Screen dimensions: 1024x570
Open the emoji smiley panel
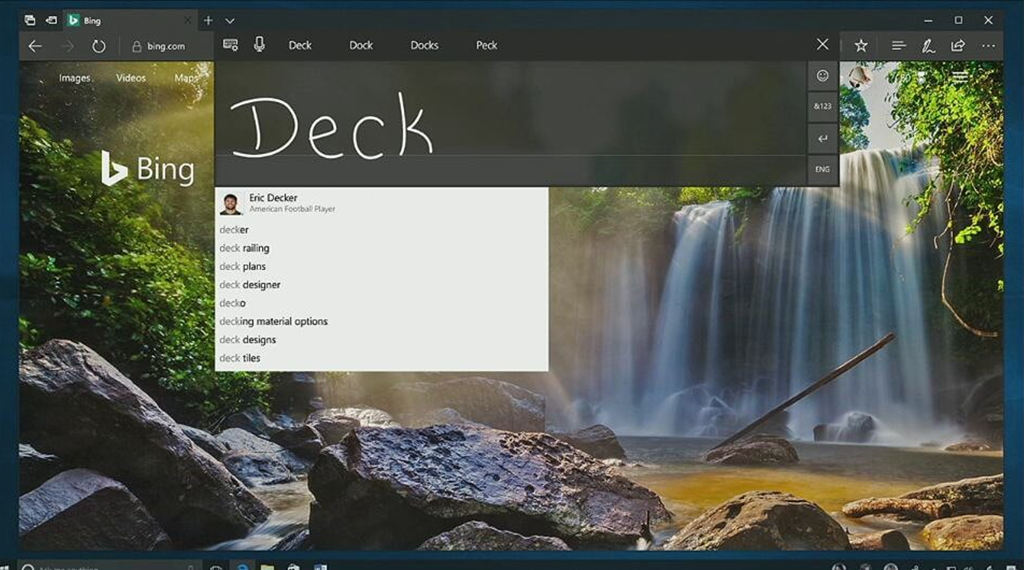tap(822, 76)
